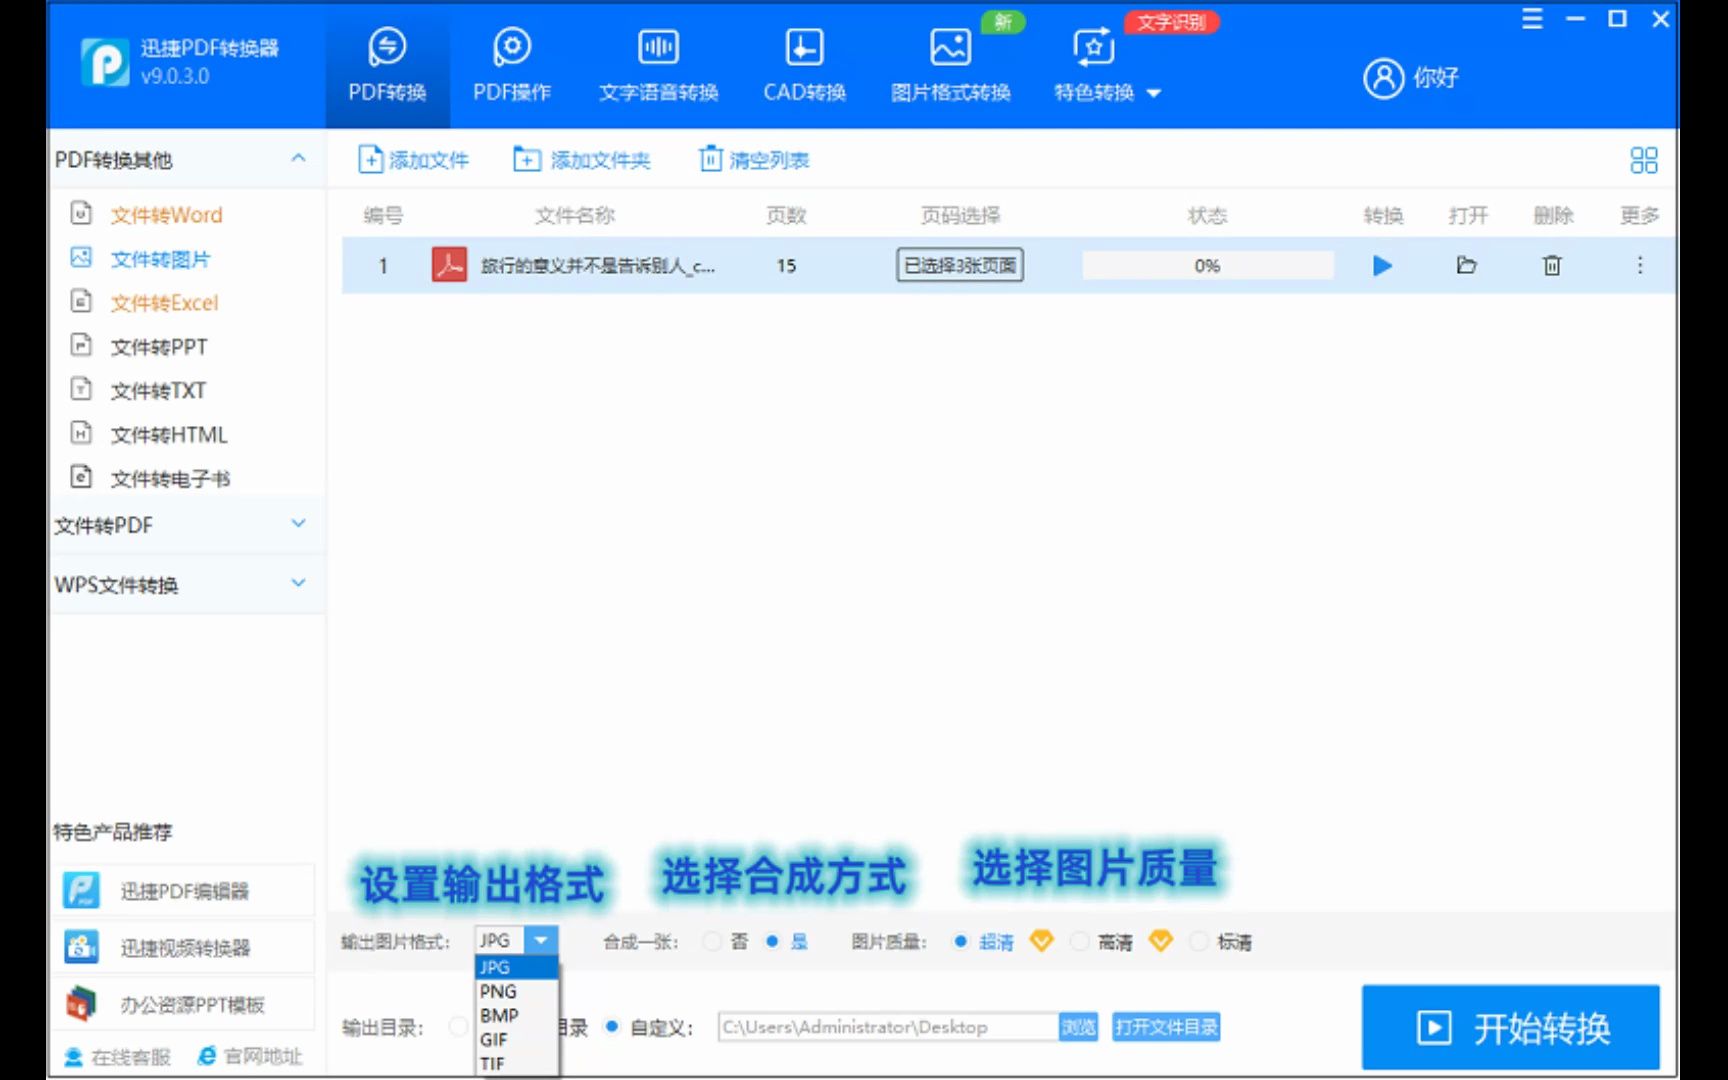
Task: Open 办公资源PPT模板 recommended product
Action: pos(185,1004)
